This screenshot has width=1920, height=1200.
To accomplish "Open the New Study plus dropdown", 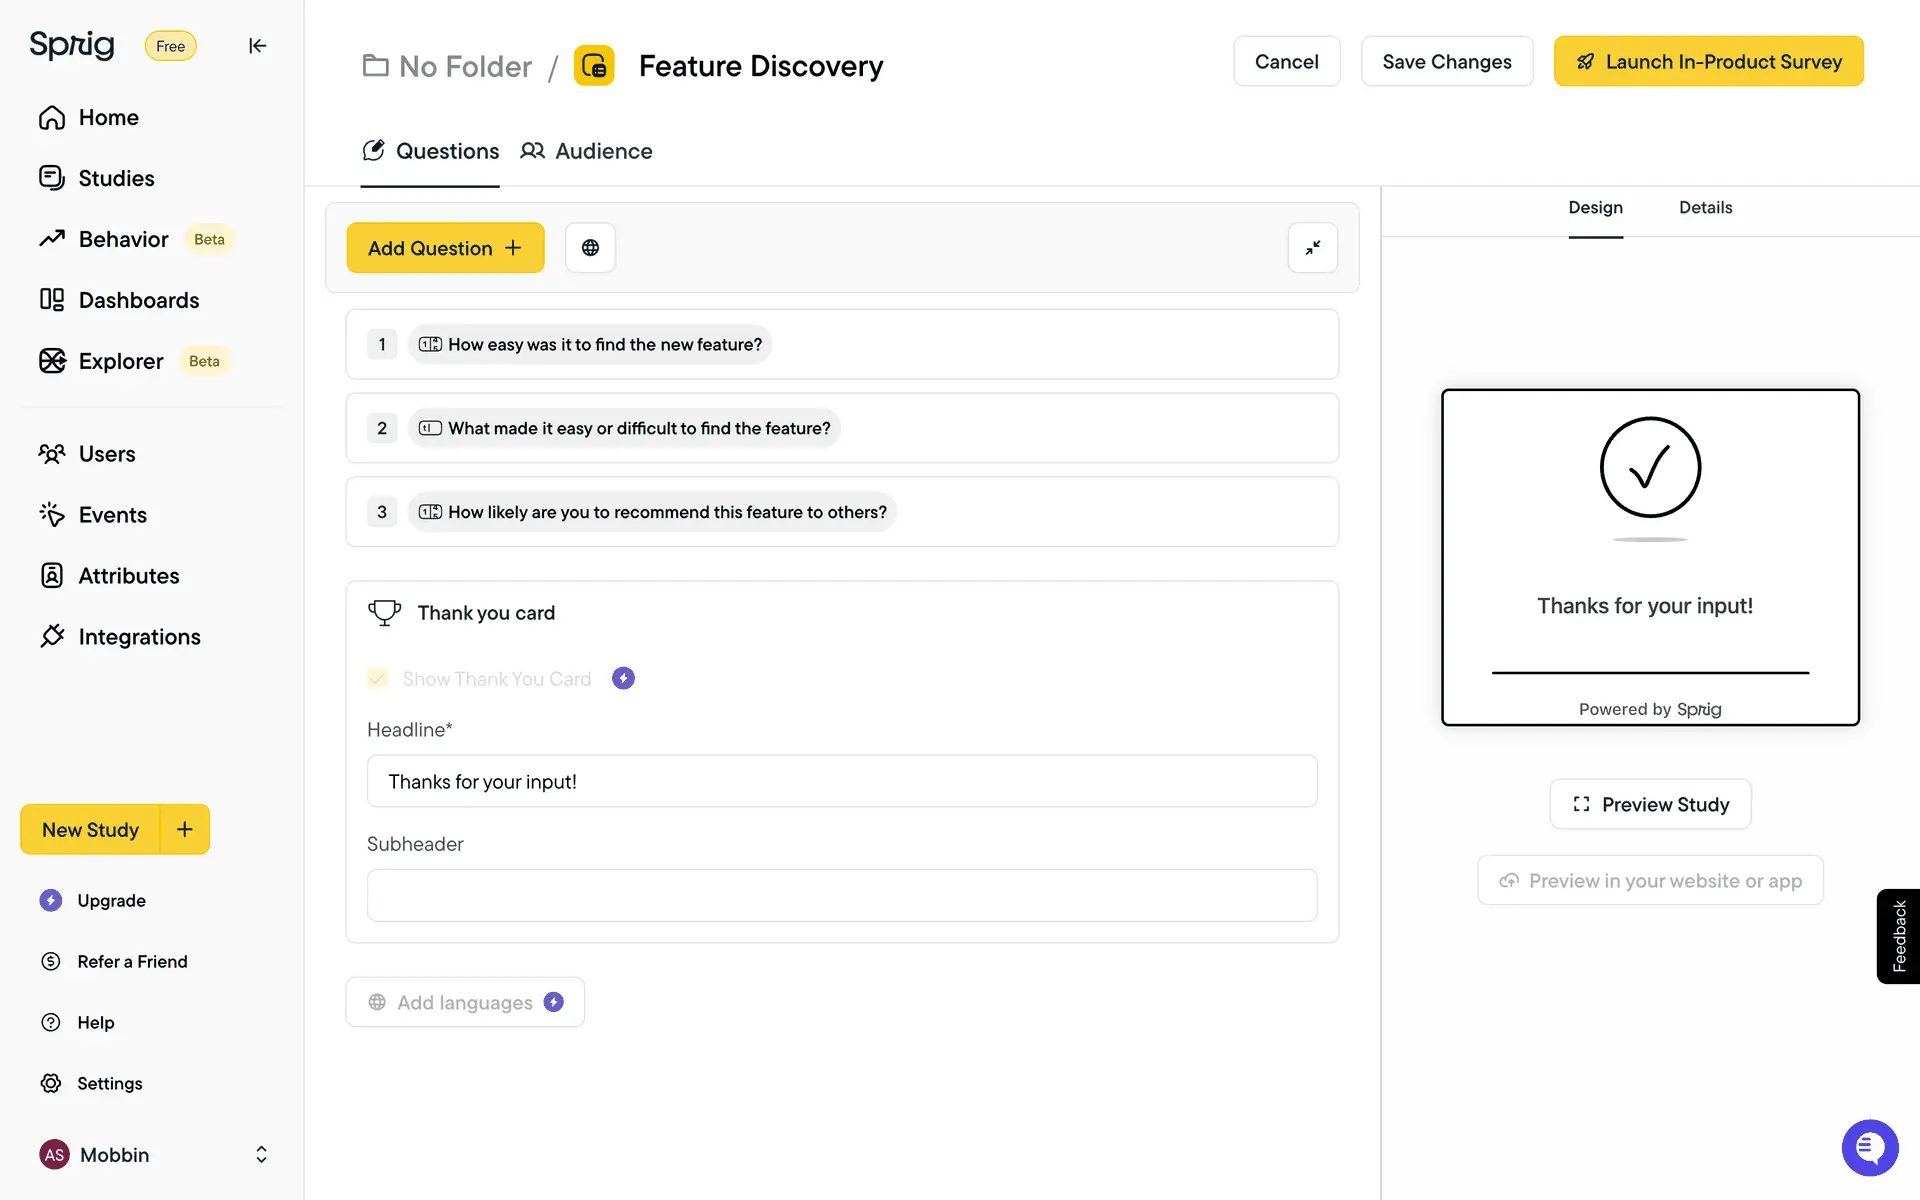I will [185, 829].
